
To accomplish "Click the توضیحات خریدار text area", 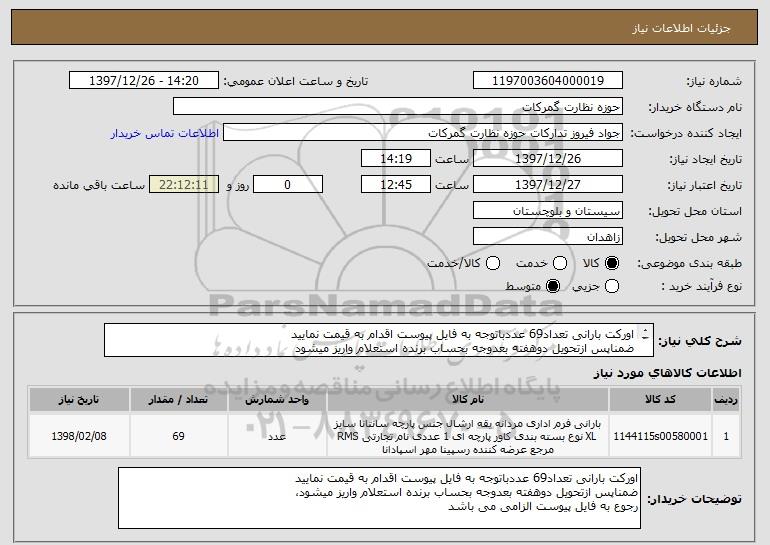I will [379, 498].
